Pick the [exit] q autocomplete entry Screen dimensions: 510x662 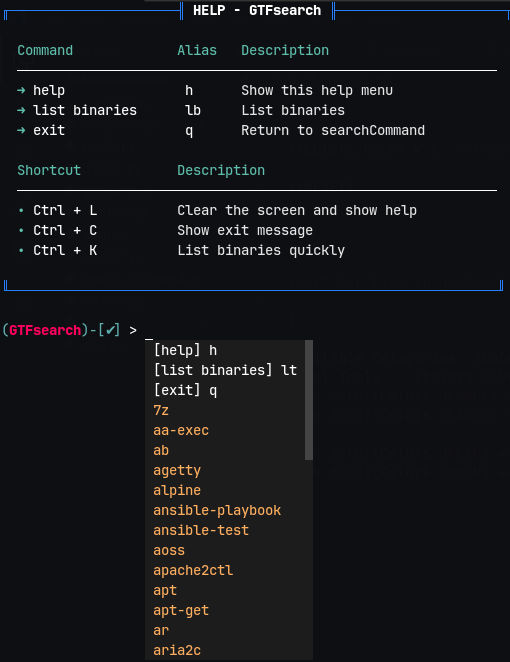click(x=225, y=390)
